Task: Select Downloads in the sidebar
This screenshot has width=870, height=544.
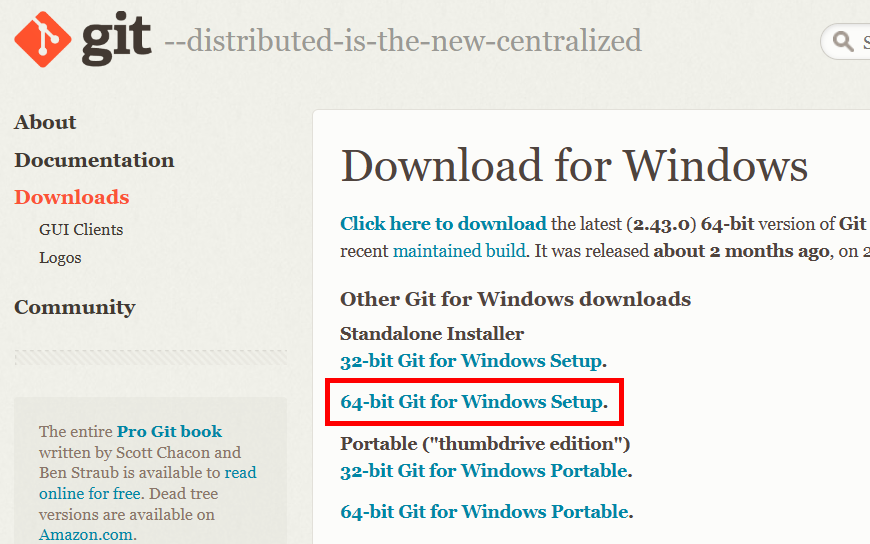Action: point(72,197)
